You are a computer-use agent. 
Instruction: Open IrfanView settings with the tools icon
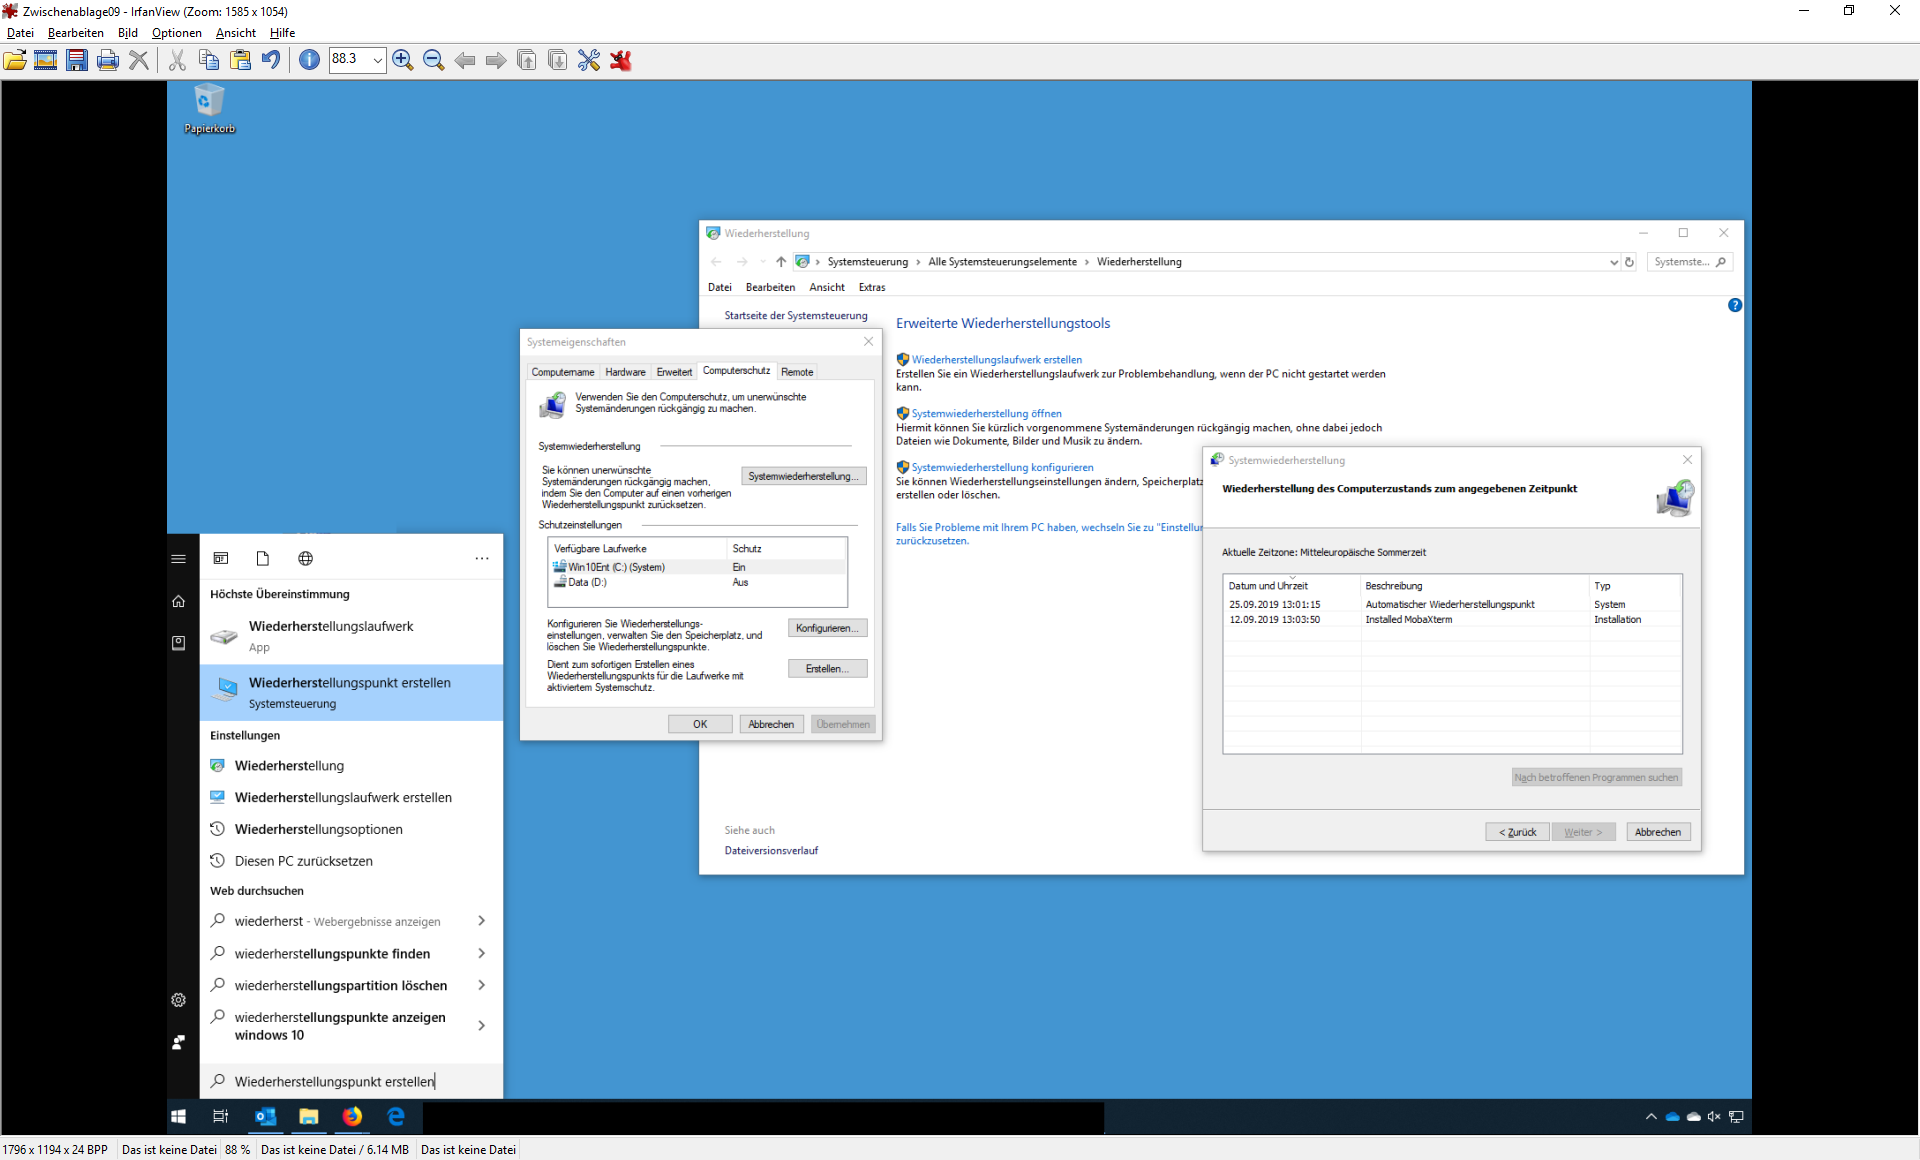pos(589,61)
